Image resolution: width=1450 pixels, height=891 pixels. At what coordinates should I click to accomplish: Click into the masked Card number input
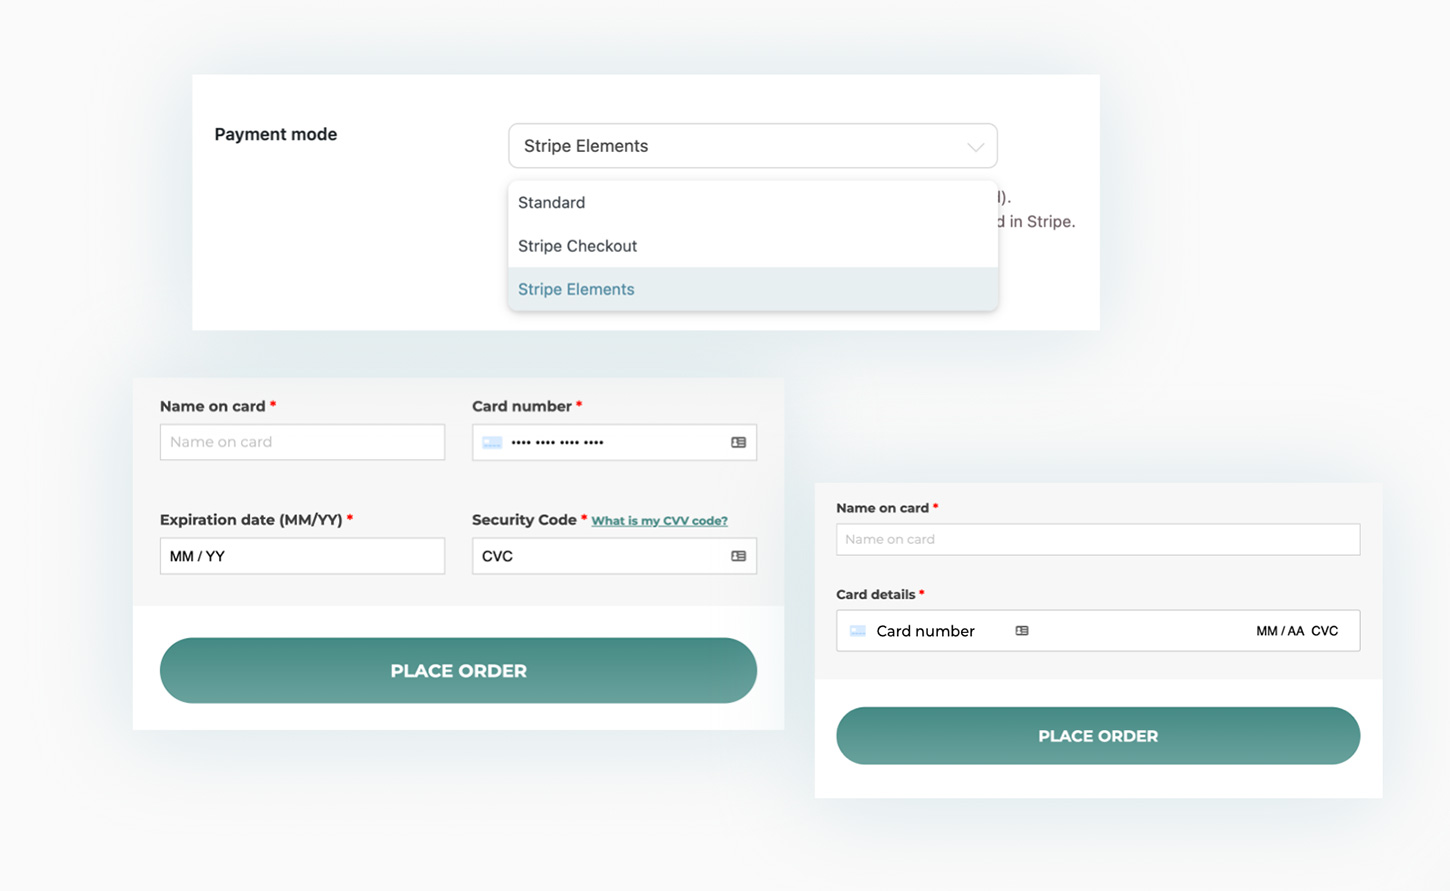pyautogui.click(x=600, y=442)
